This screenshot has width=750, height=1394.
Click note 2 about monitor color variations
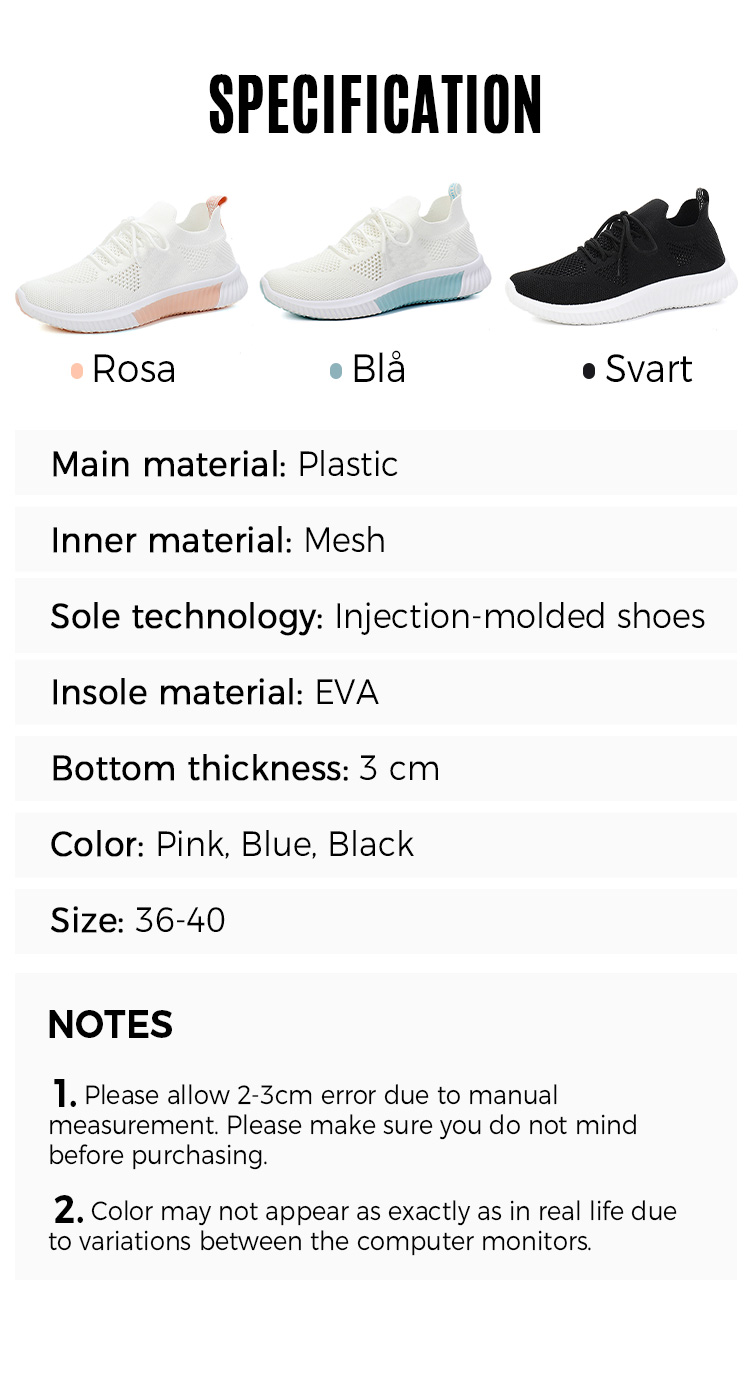363,1226
